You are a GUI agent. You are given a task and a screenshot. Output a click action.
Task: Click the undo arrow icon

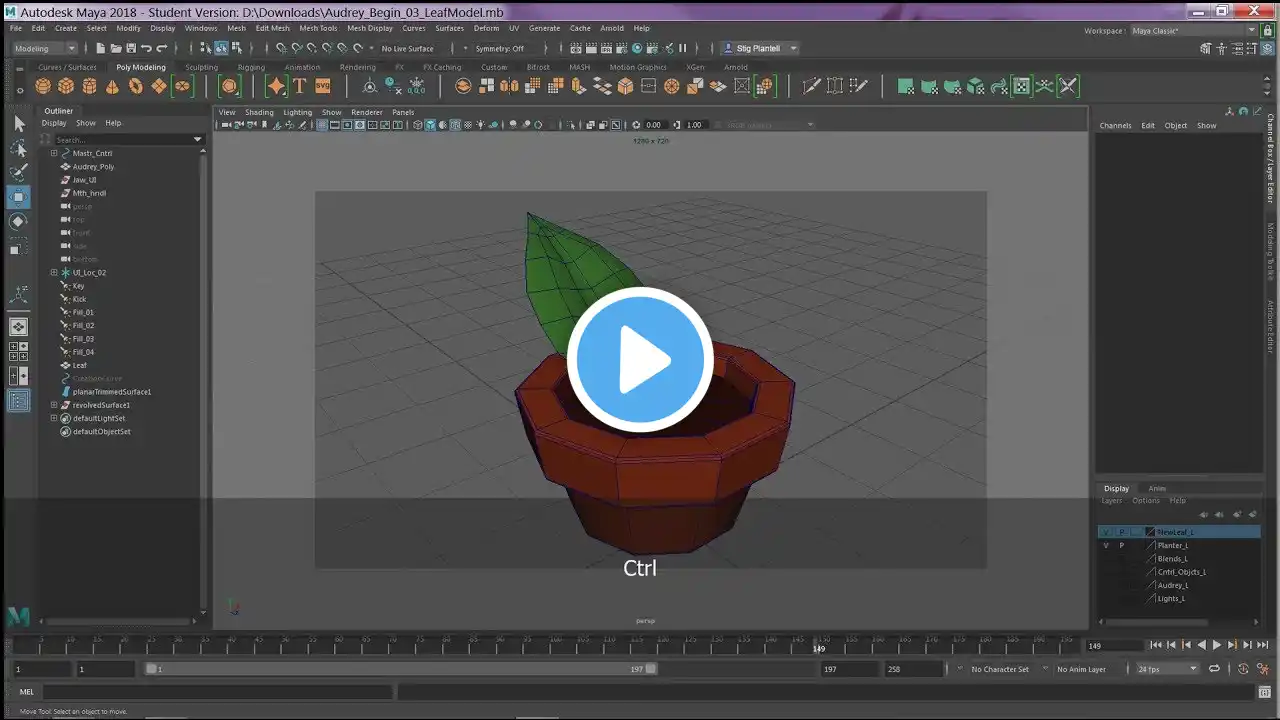coord(147,48)
